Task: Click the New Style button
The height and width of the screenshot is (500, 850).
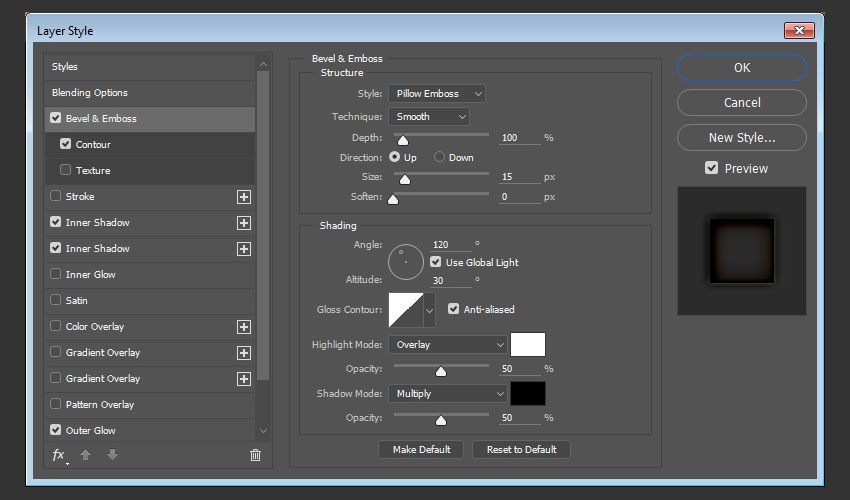Action: click(741, 138)
